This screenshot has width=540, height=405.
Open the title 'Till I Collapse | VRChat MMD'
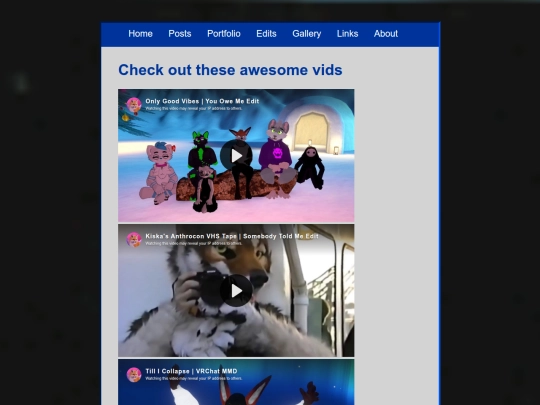tap(191, 371)
